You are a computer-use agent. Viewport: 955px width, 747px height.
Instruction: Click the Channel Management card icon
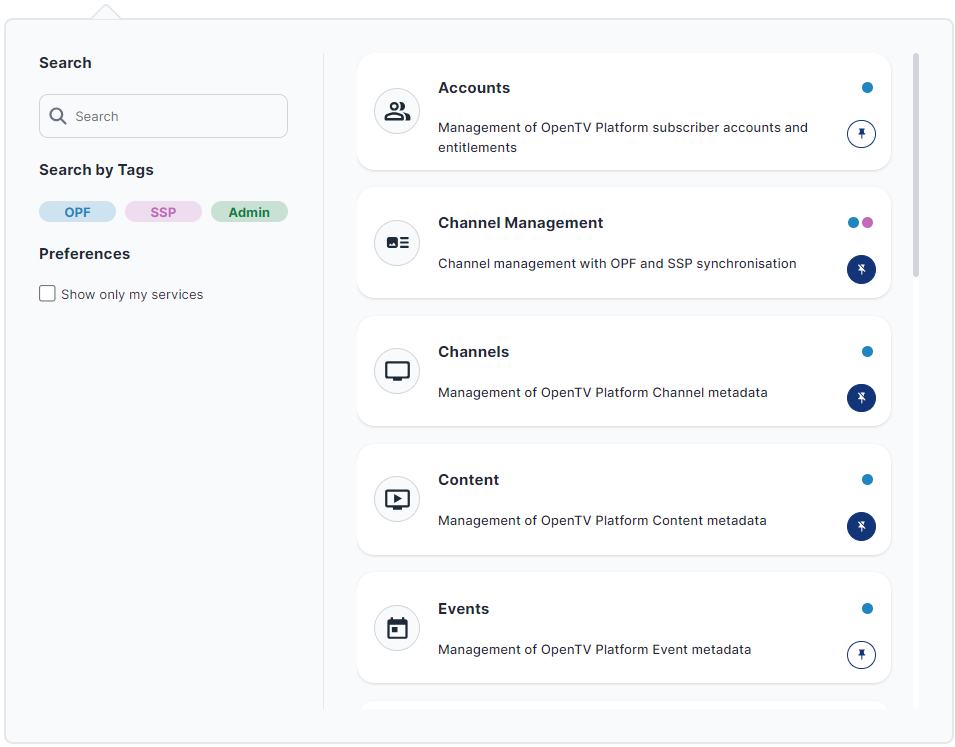397,243
